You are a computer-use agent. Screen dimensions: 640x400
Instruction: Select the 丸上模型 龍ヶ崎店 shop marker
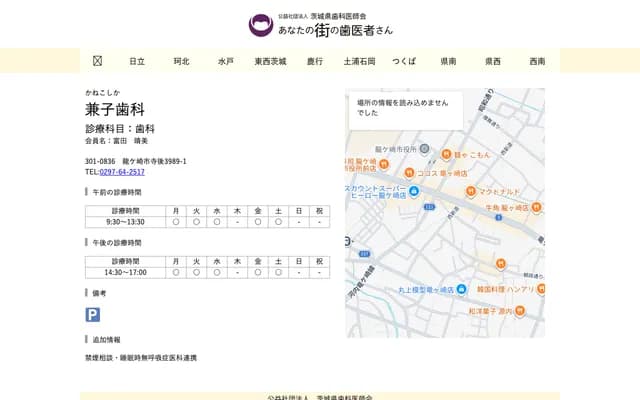point(461,289)
